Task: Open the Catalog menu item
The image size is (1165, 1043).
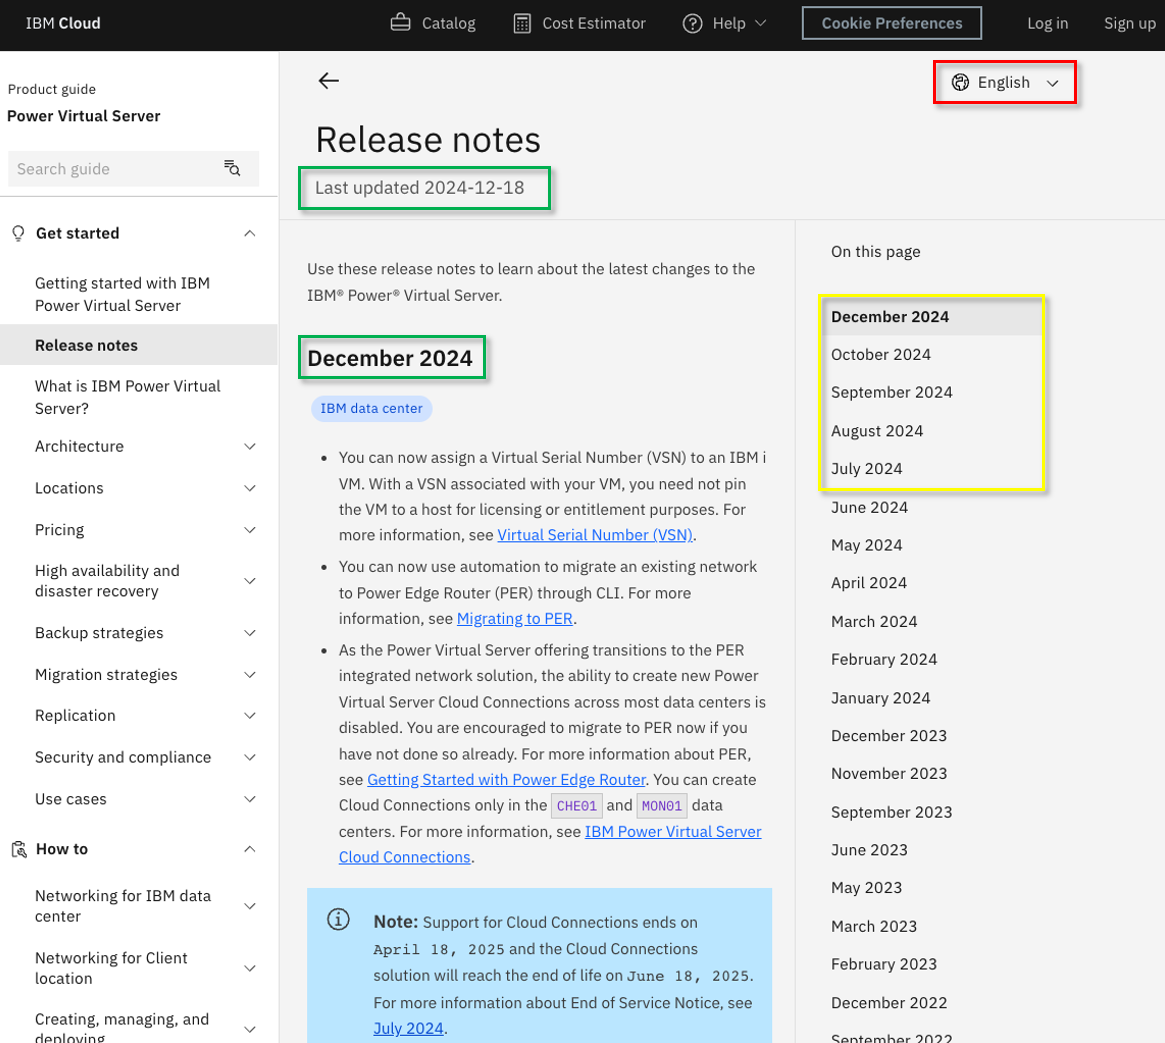Action: tap(433, 23)
